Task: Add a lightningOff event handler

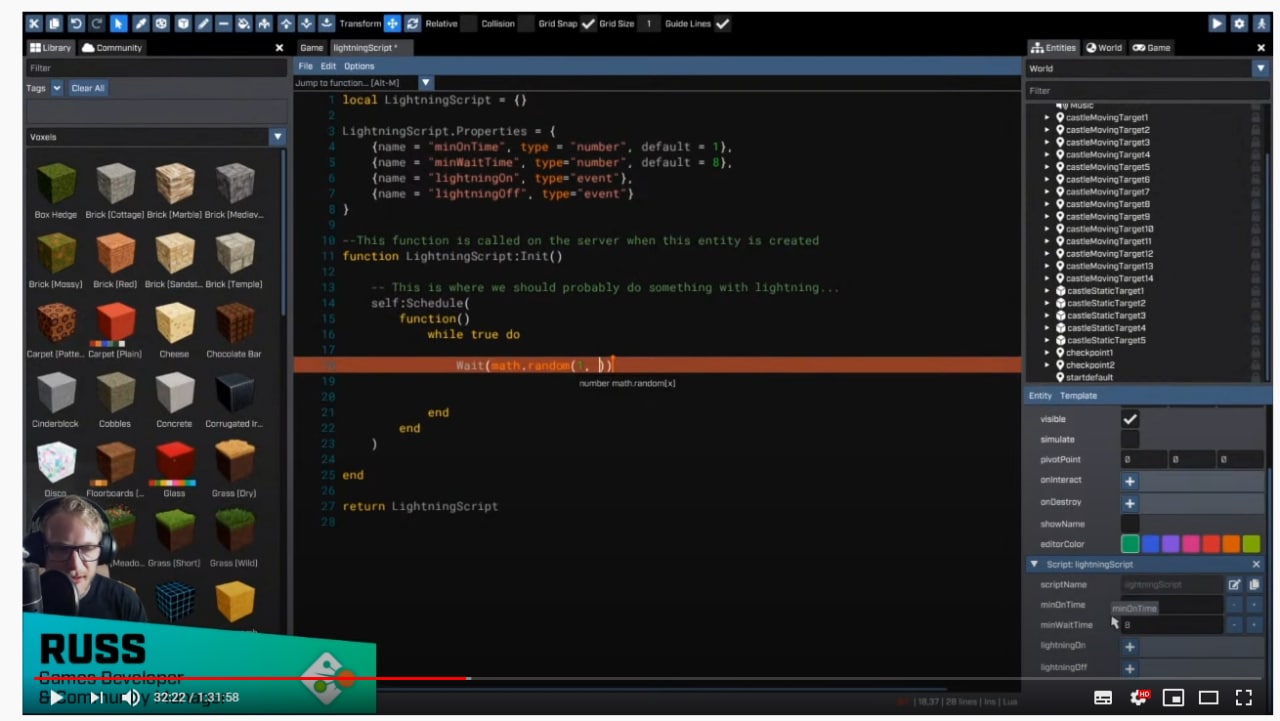Action: point(1130,668)
